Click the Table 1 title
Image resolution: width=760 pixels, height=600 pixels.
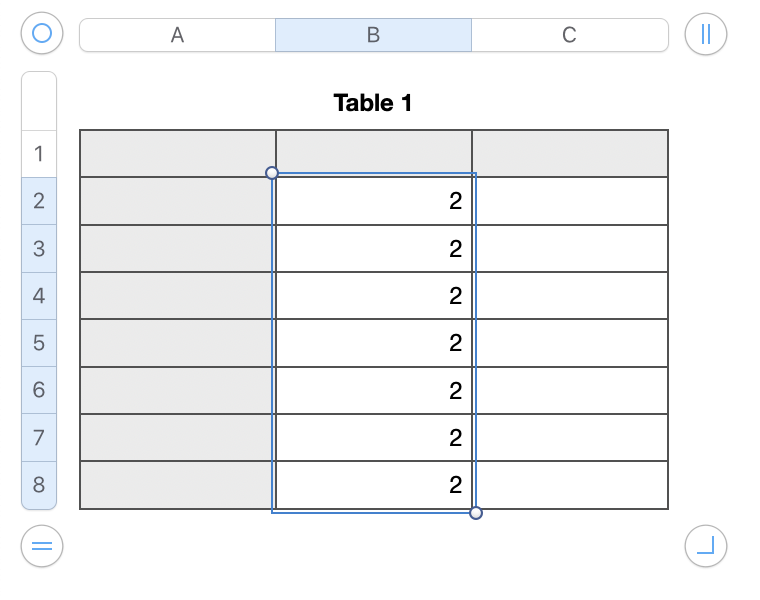point(373,103)
